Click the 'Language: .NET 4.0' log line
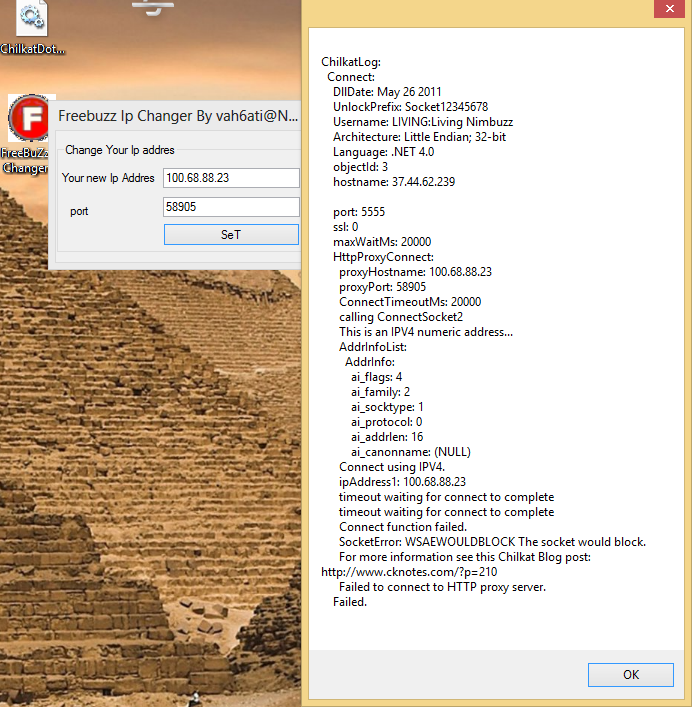The image size is (692, 707). pyautogui.click(x=383, y=152)
